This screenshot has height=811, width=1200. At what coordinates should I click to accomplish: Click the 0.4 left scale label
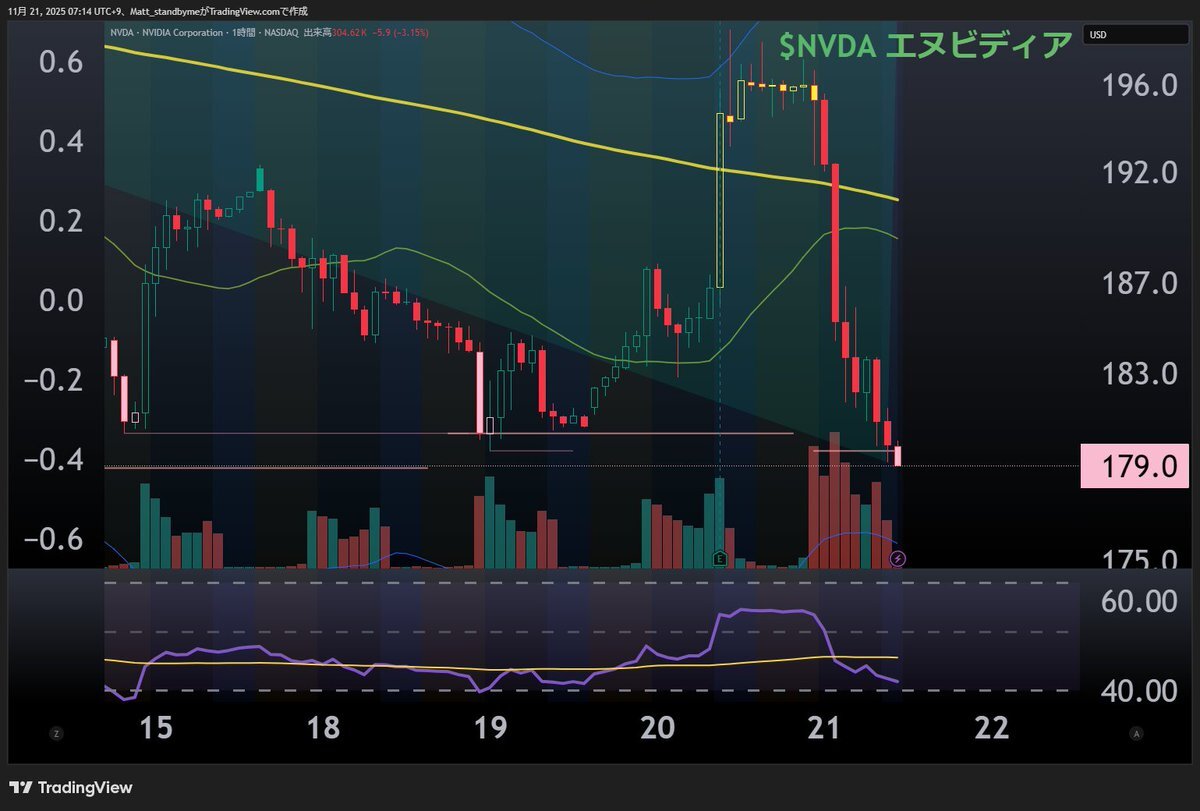(61, 142)
